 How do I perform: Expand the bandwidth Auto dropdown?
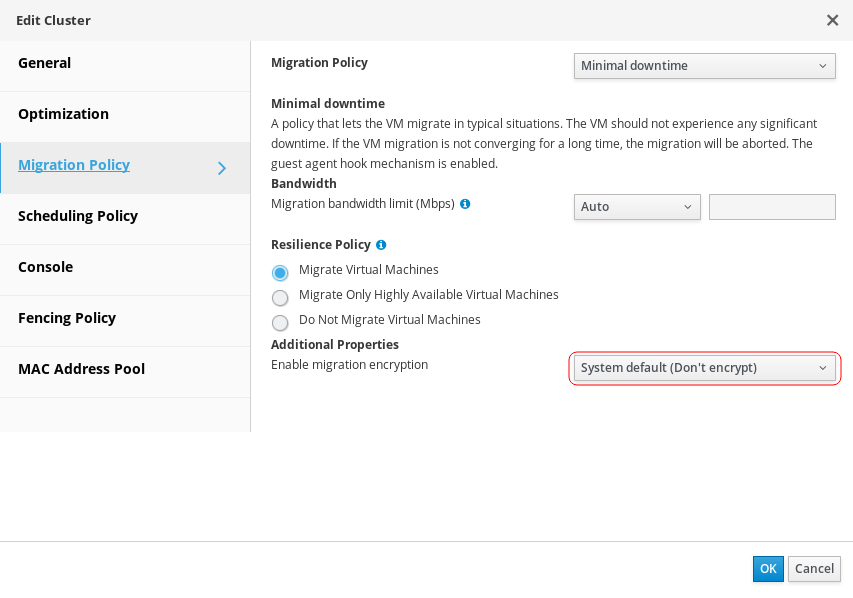637,207
